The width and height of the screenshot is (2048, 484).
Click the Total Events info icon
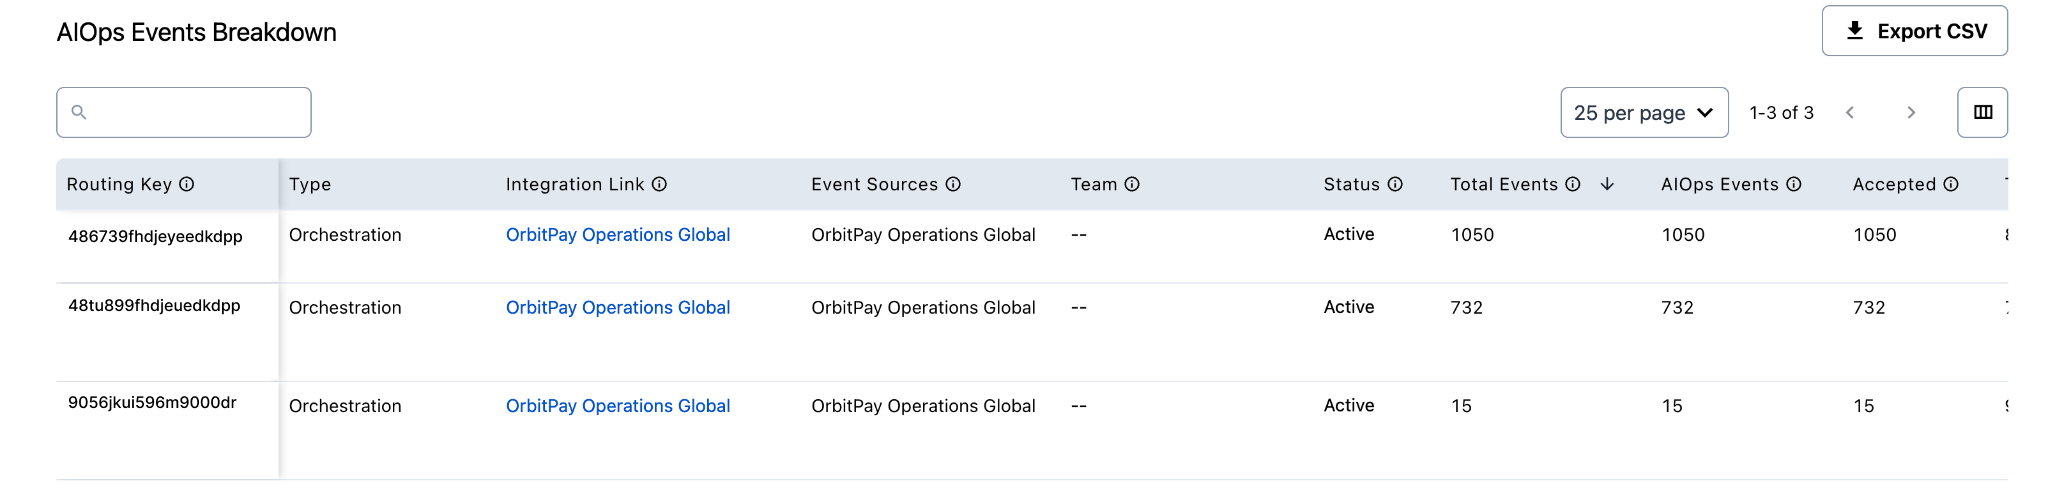coord(1573,184)
